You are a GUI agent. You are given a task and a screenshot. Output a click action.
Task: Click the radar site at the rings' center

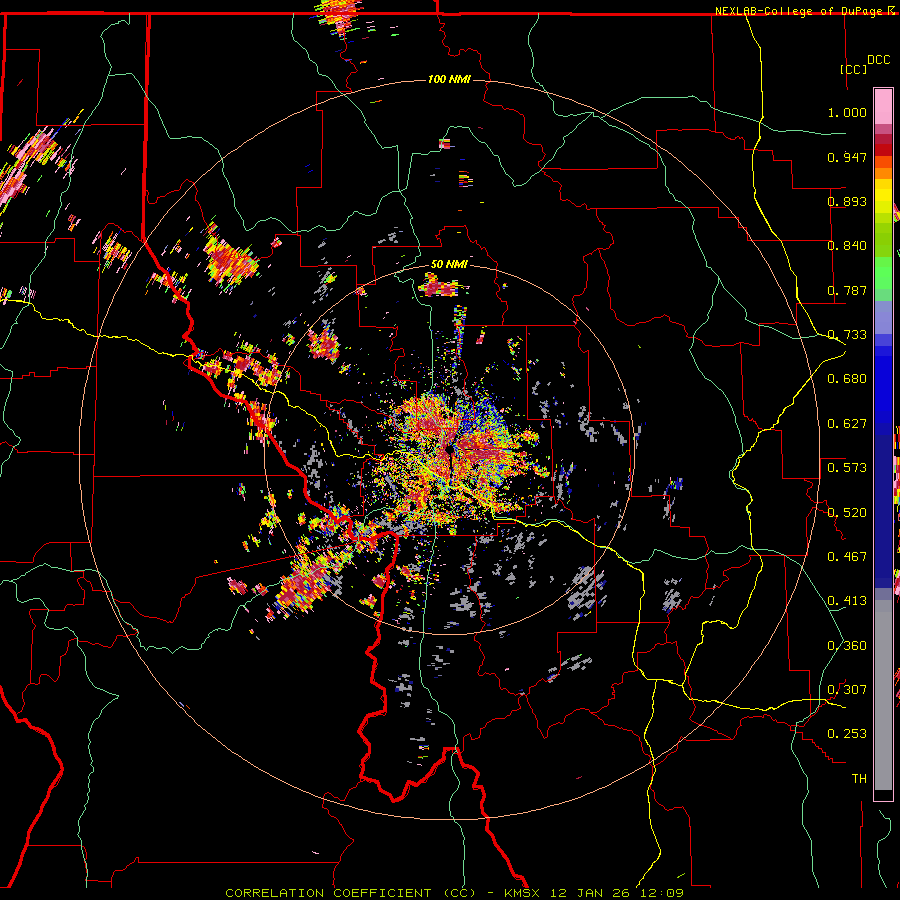click(449, 449)
